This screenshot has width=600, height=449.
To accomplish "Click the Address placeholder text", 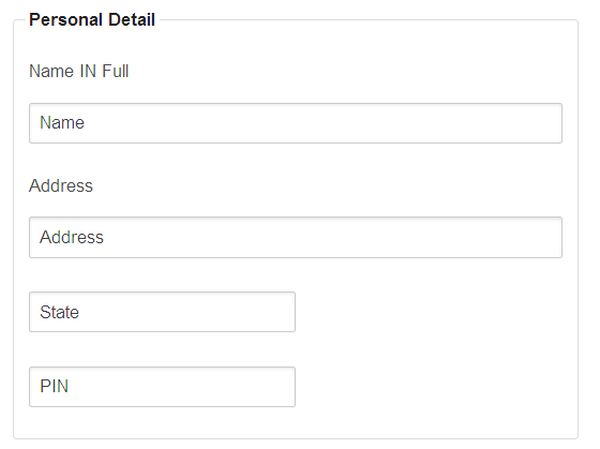I will (x=72, y=237).
